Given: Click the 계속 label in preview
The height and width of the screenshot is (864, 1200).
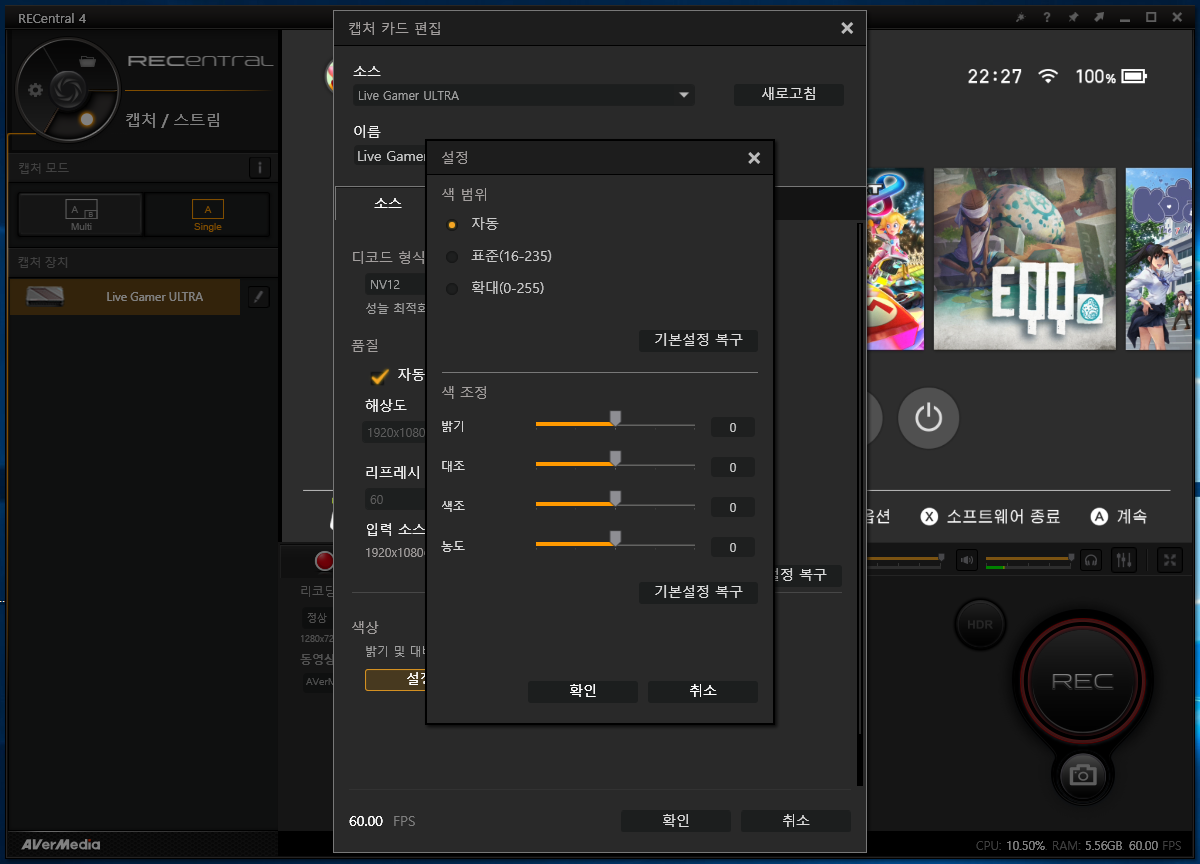Looking at the screenshot, I should tap(1132, 517).
